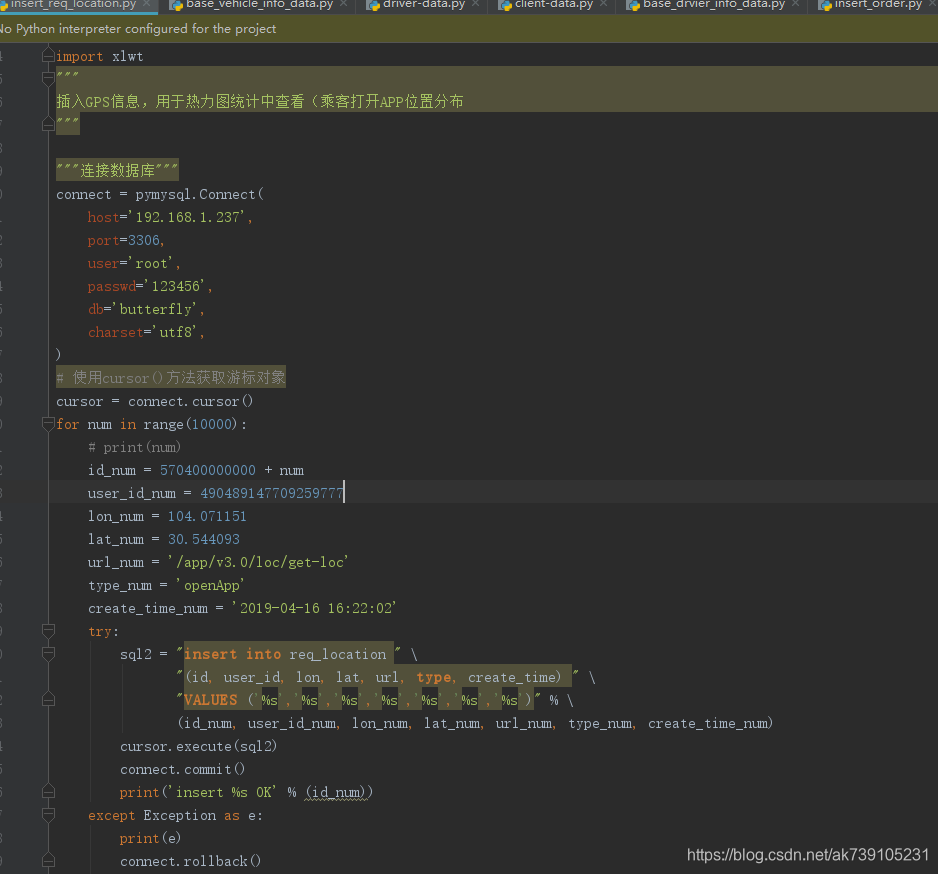
Task: Collapse the try block using its fold arrow
Action: coord(48,631)
